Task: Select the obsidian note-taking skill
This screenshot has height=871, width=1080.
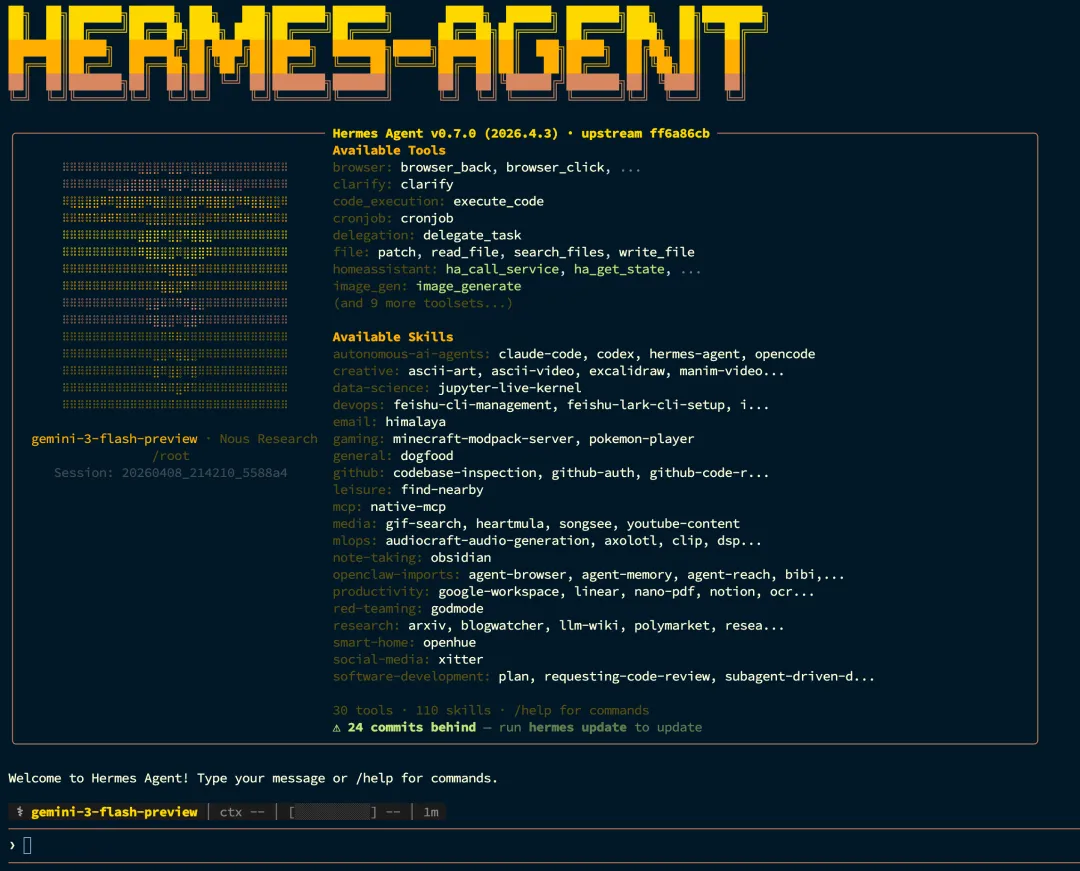Action: (460, 557)
